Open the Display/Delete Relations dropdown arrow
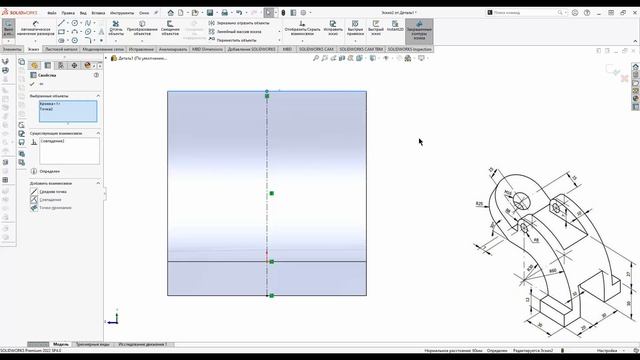The width and height of the screenshot is (640, 360). (x=302, y=41)
